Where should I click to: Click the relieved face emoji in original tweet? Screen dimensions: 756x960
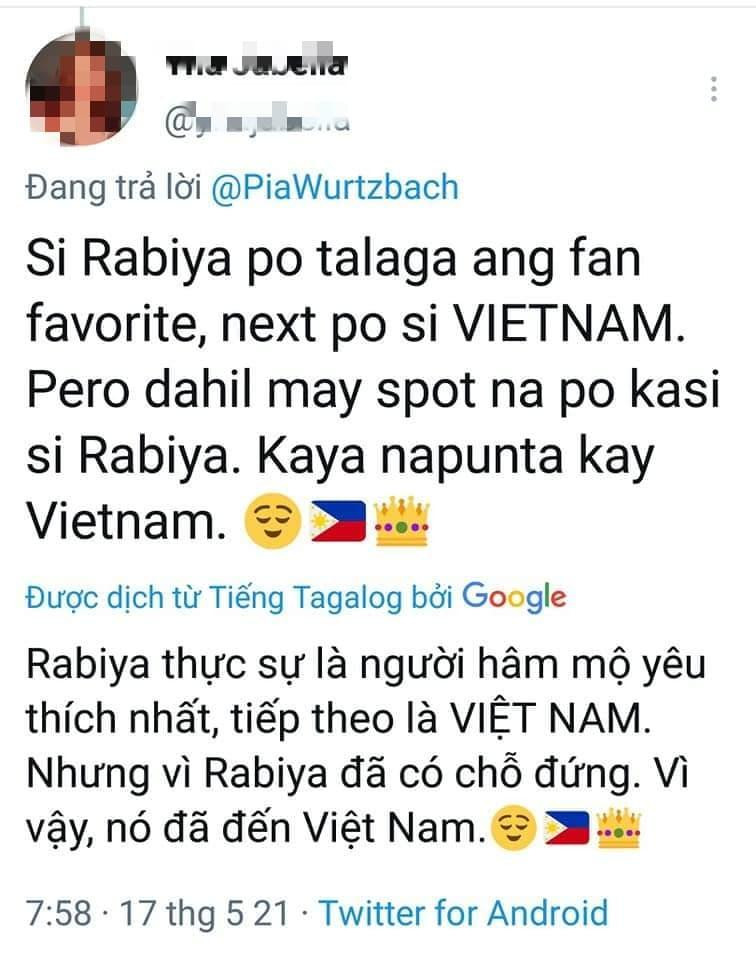tap(272, 520)
